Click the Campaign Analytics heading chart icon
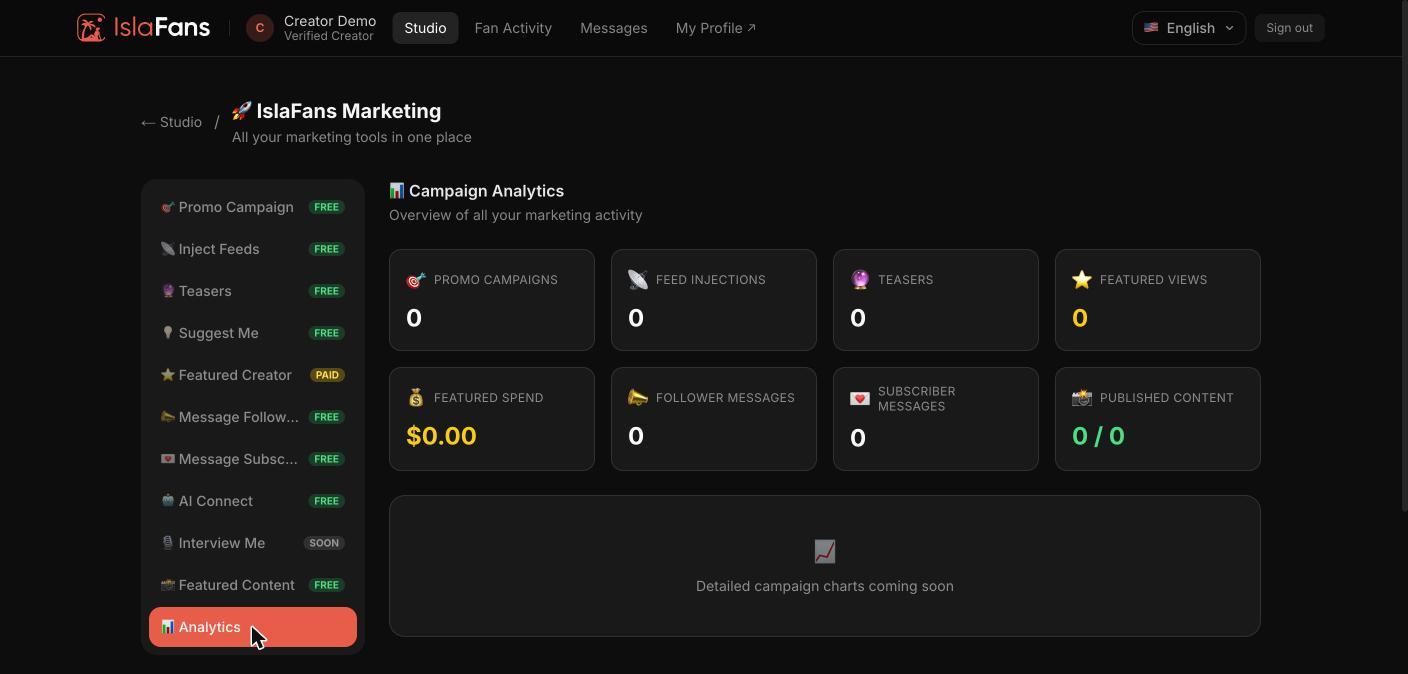Screen dimensions: 1408x674 click(397, 190)
